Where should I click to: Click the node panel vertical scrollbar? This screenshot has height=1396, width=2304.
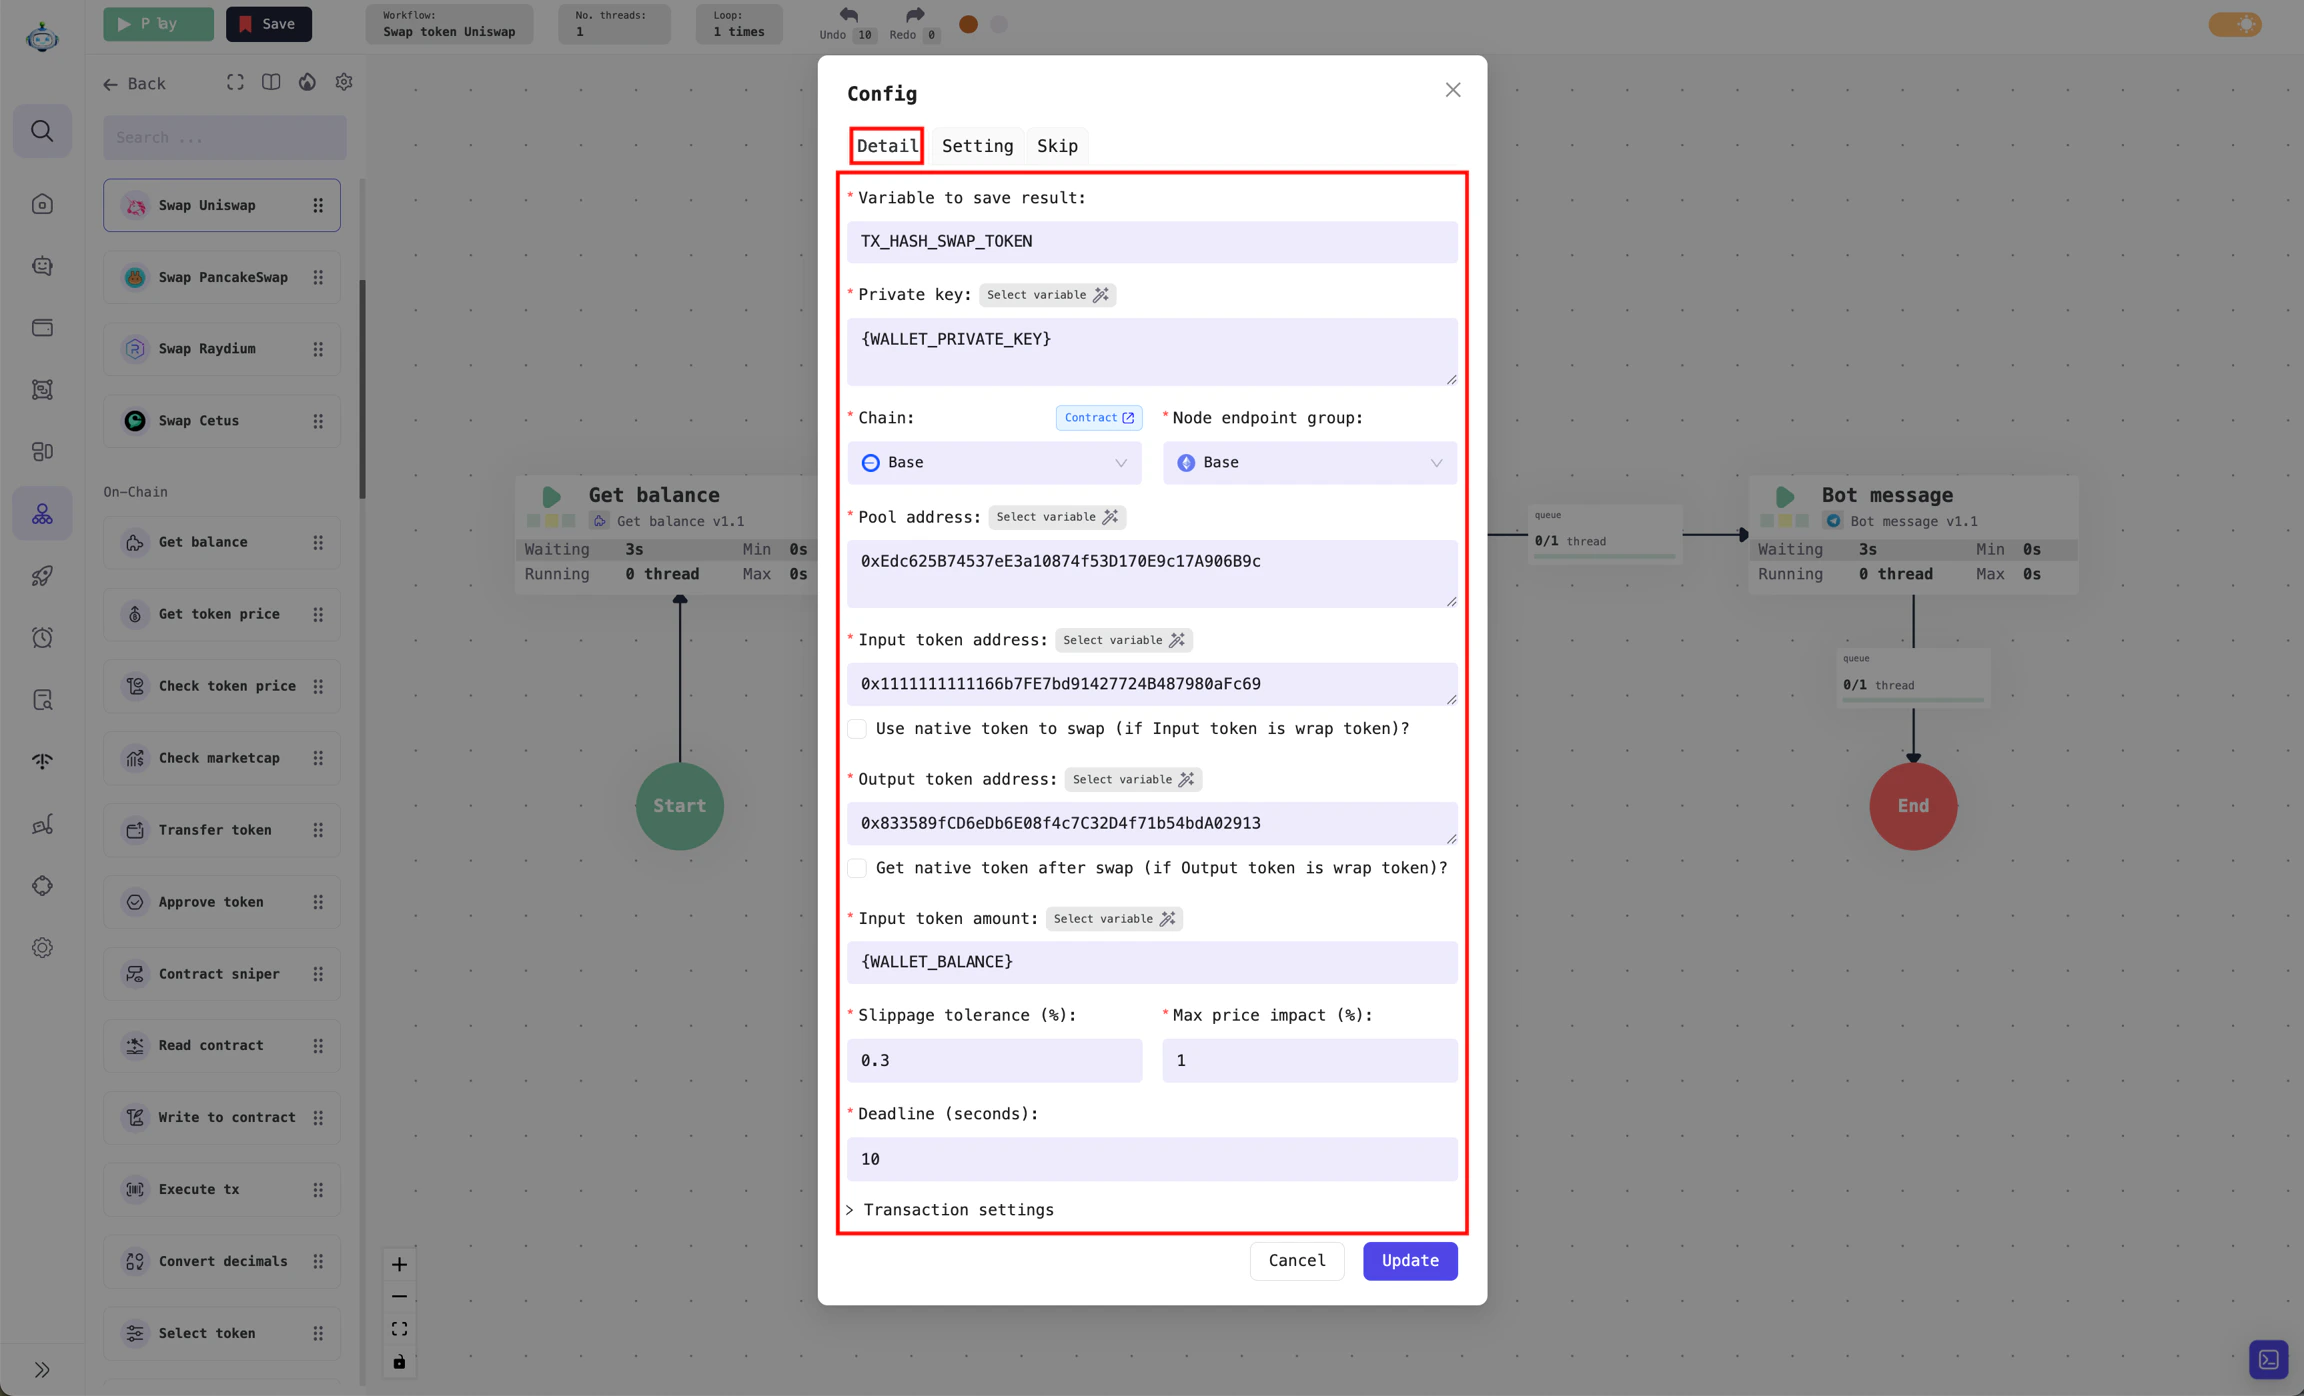click(x=362, y=390)
